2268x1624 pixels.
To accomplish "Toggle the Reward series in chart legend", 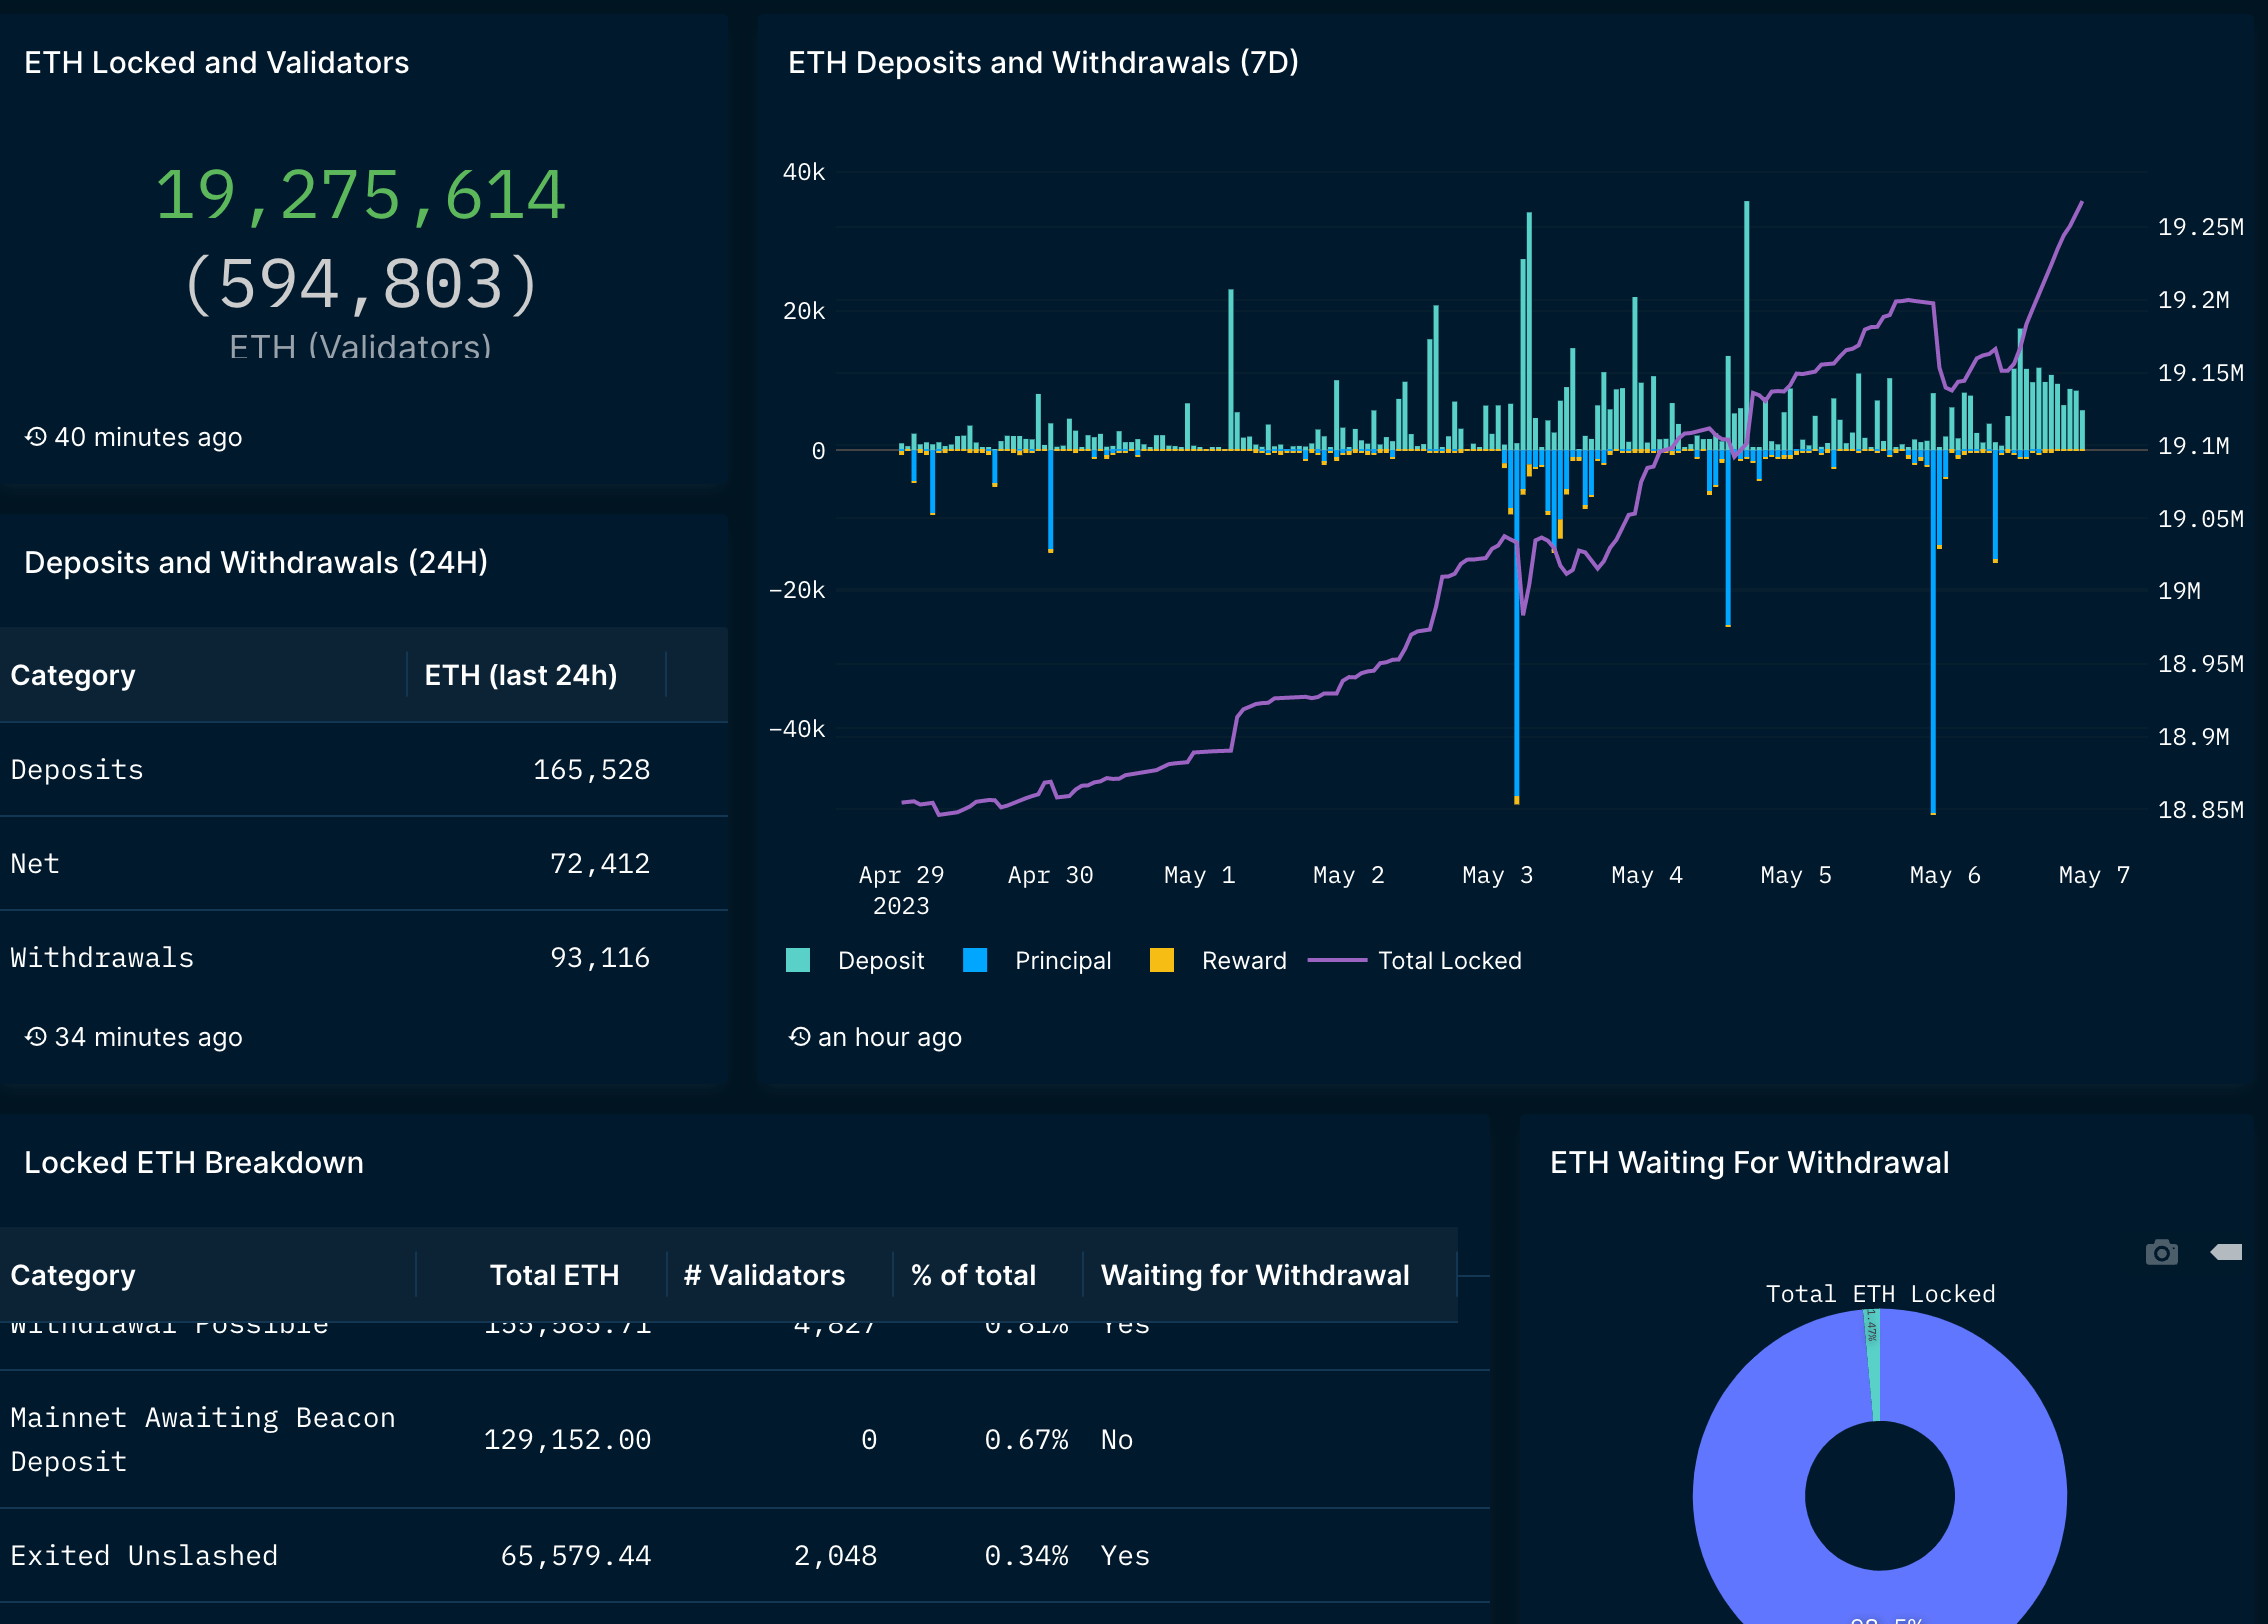I will (1243, 960).
